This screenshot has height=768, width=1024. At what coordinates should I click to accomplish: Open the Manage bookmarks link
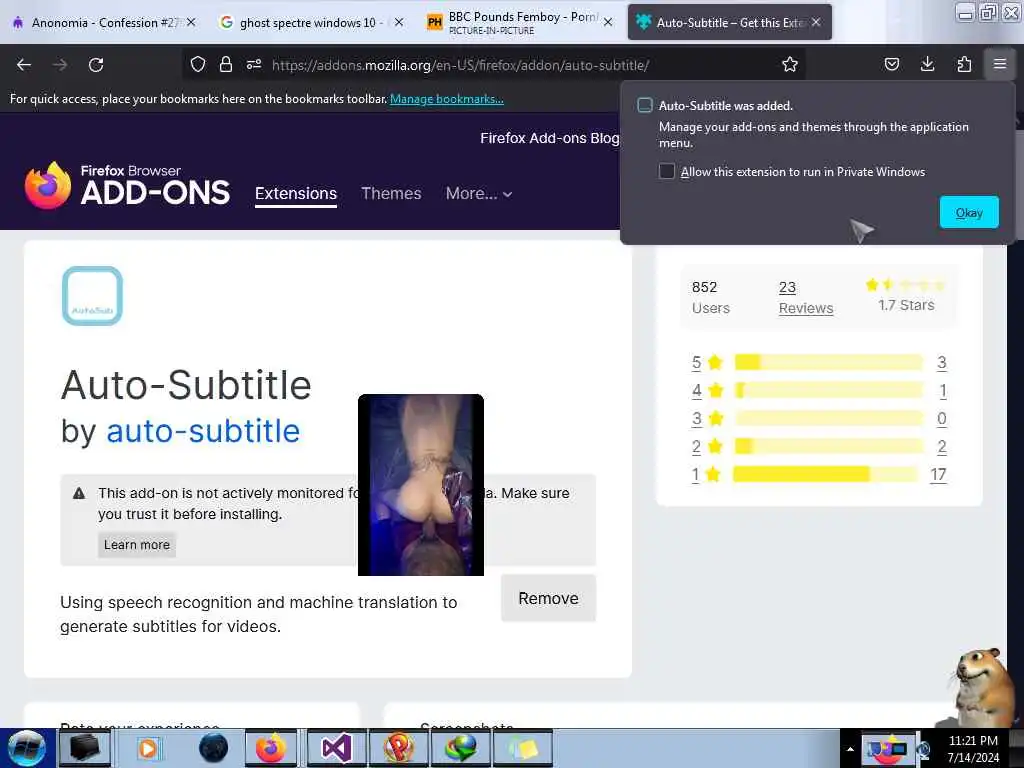[447, 99]
